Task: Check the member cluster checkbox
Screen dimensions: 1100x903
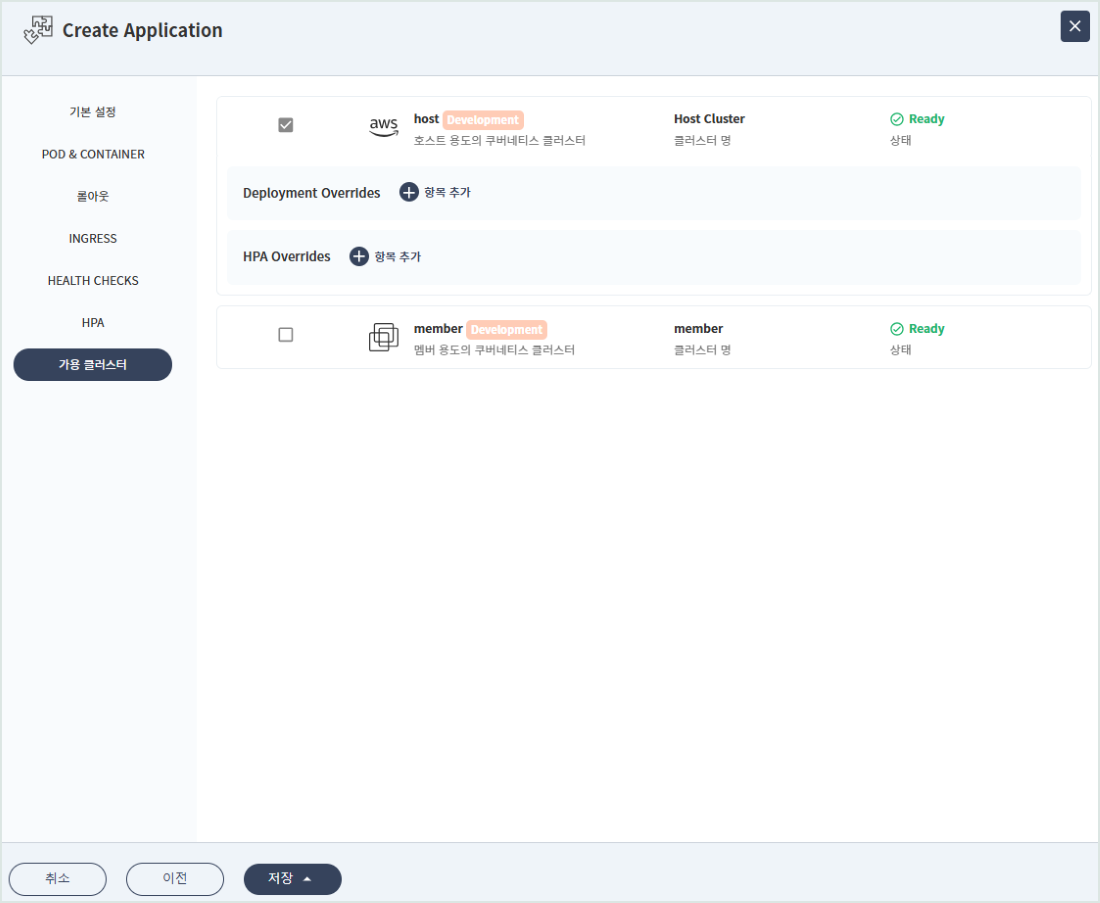Action: pyautogui.click(x=286, y=335)
